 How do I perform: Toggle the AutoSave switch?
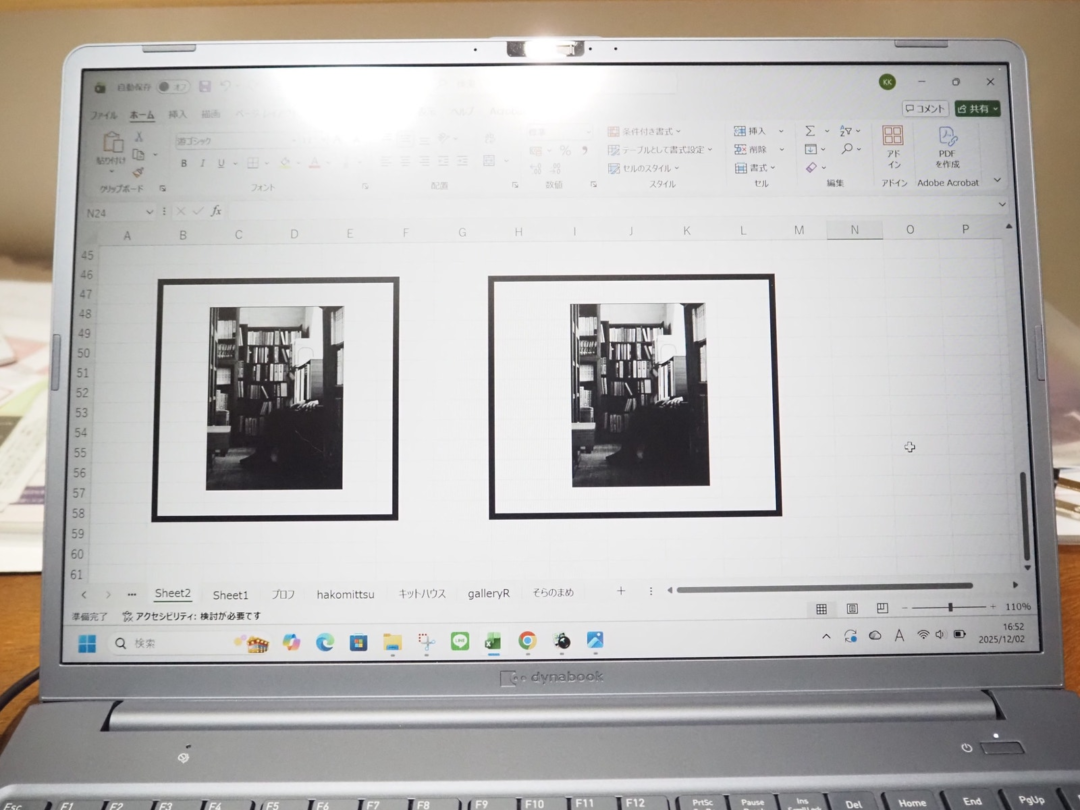tap(172, 87)
